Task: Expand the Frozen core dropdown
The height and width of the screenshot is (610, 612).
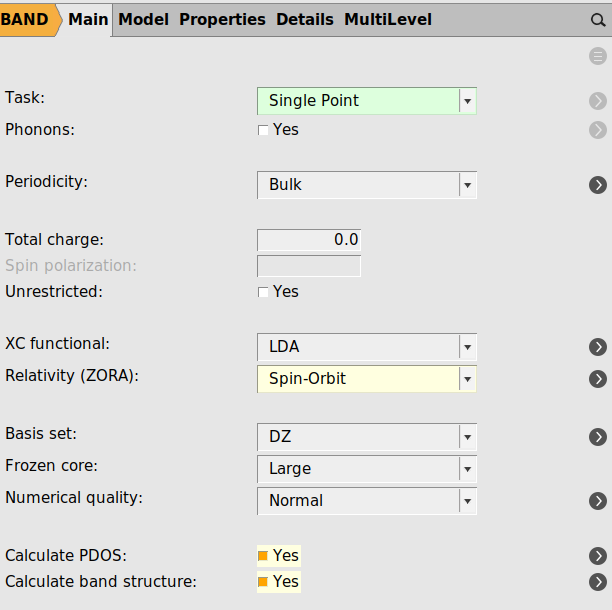Action: [366, 469]
